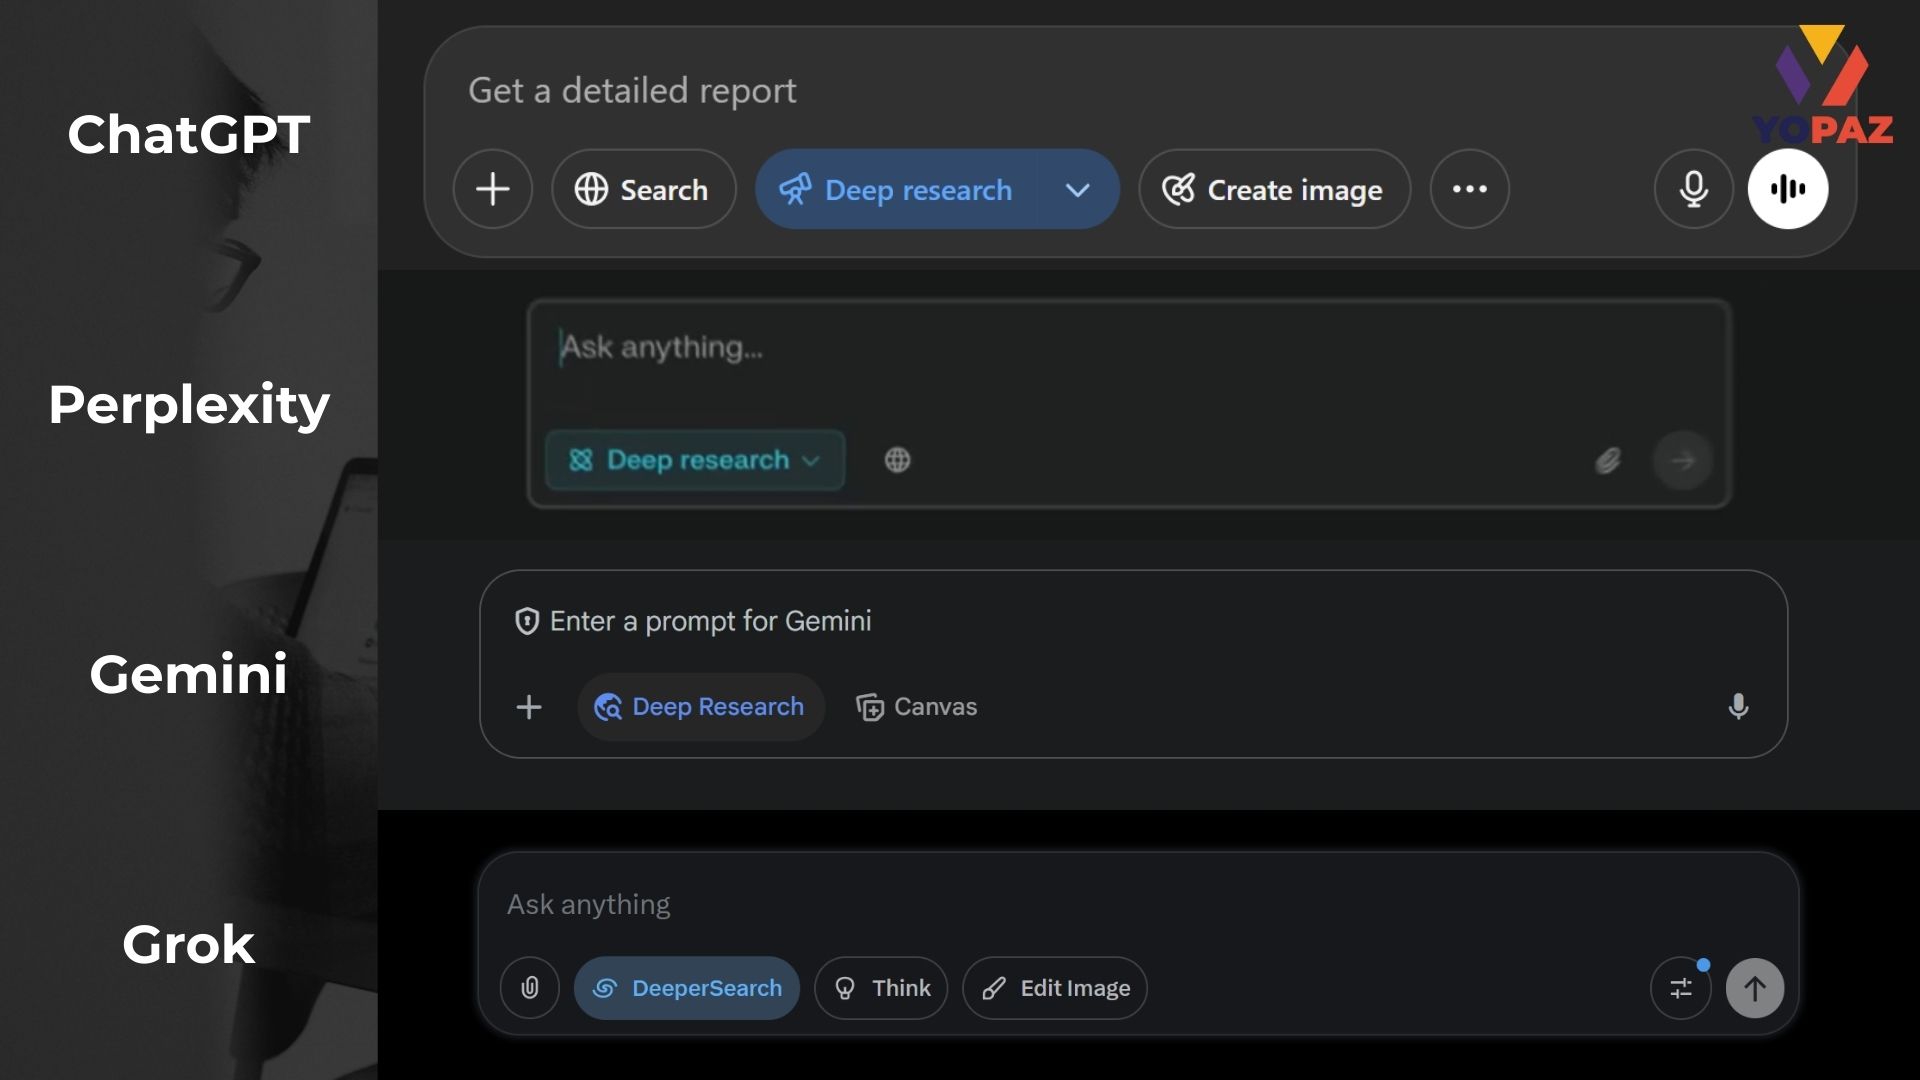Open Grok settings sliders icon
Viewport: 1920px width, 1080px height.
pyautogui.click(x=1681, y=988)
